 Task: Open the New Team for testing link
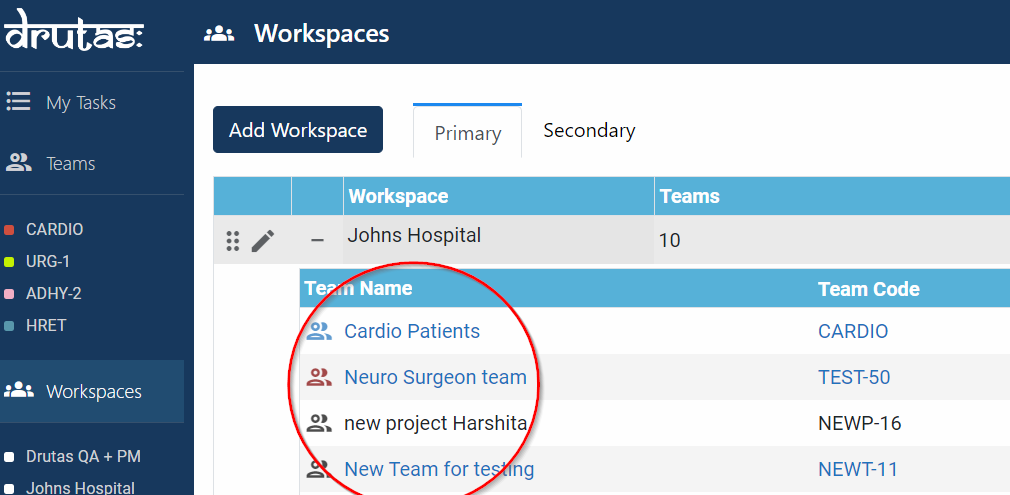[x=439, y=469]
